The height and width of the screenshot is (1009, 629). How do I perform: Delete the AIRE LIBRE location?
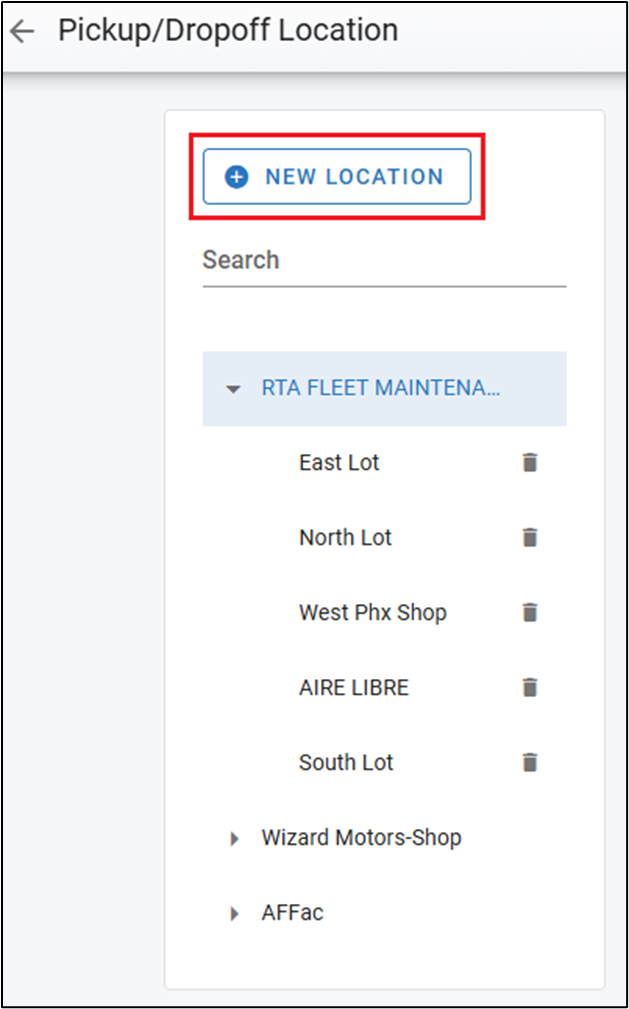coord(530,688)
